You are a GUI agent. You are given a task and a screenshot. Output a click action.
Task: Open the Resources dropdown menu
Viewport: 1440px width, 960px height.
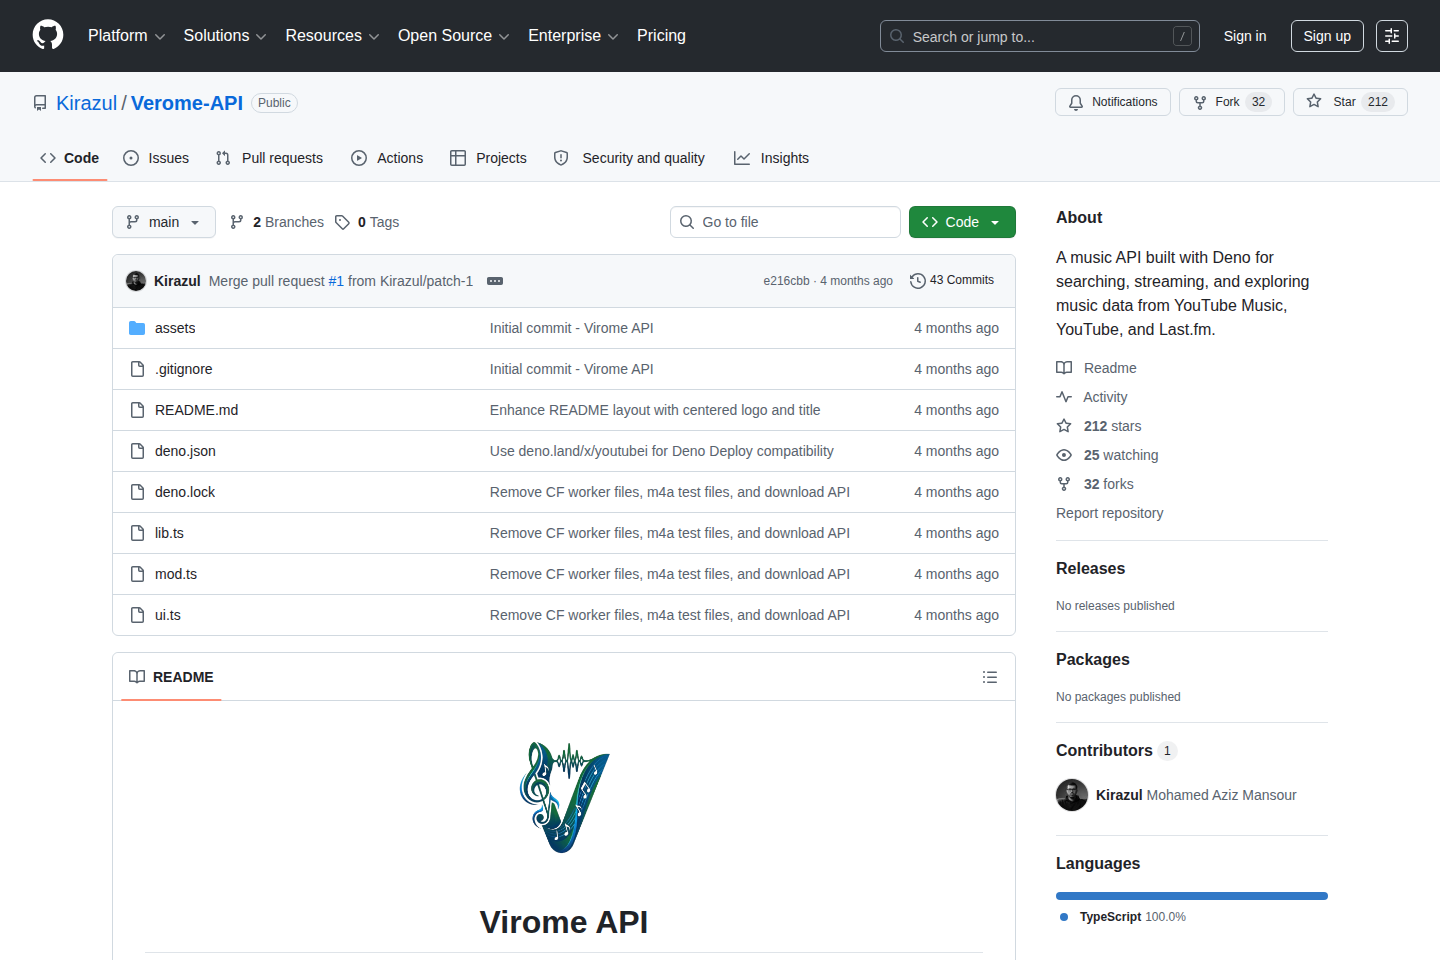pos(332,36)
